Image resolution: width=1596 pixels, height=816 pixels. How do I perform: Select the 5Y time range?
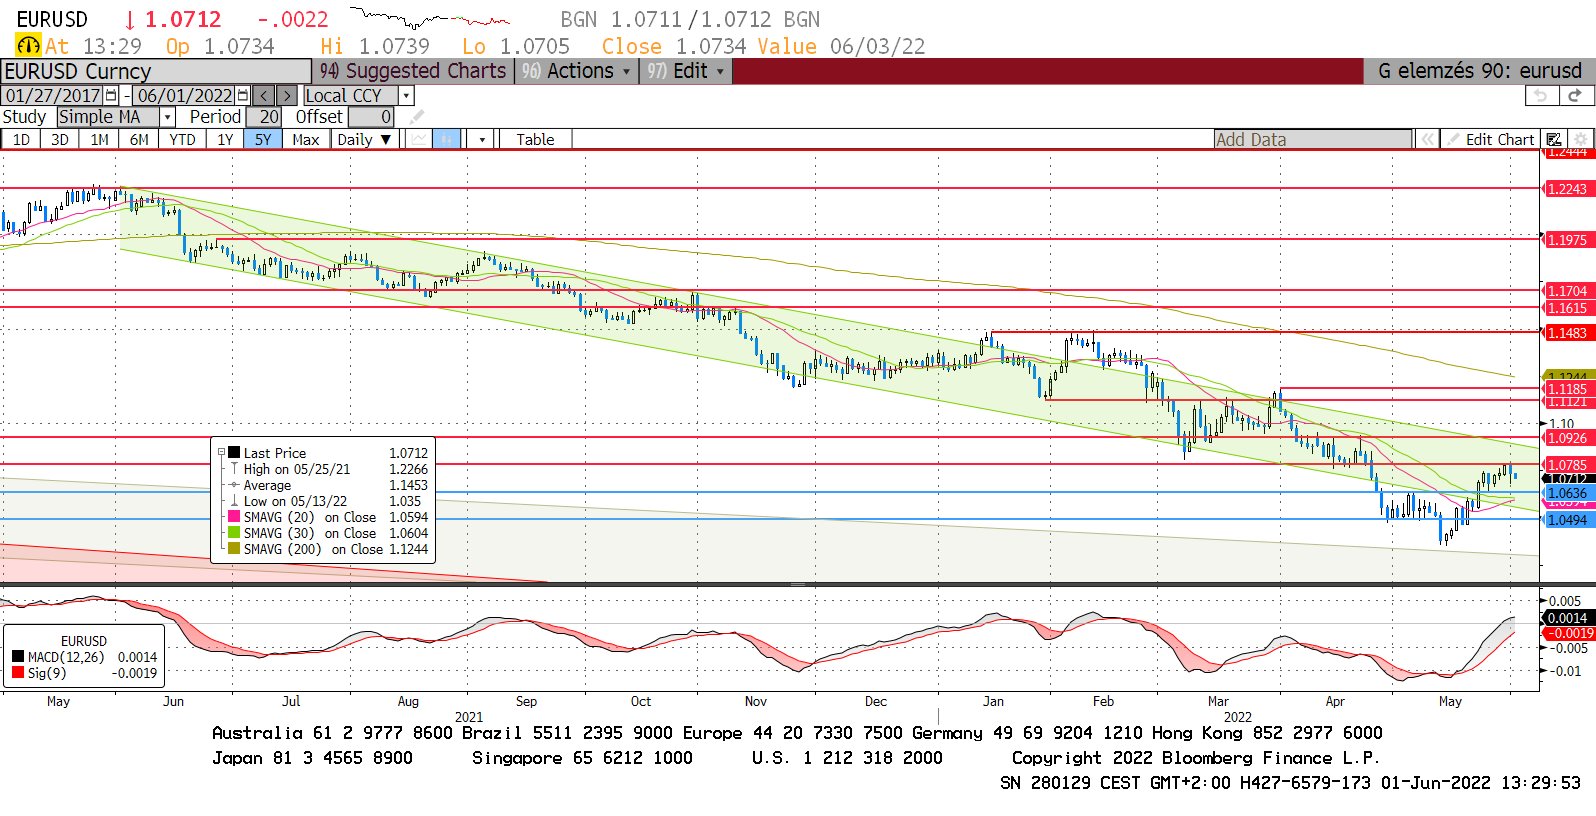click(263, 140)
